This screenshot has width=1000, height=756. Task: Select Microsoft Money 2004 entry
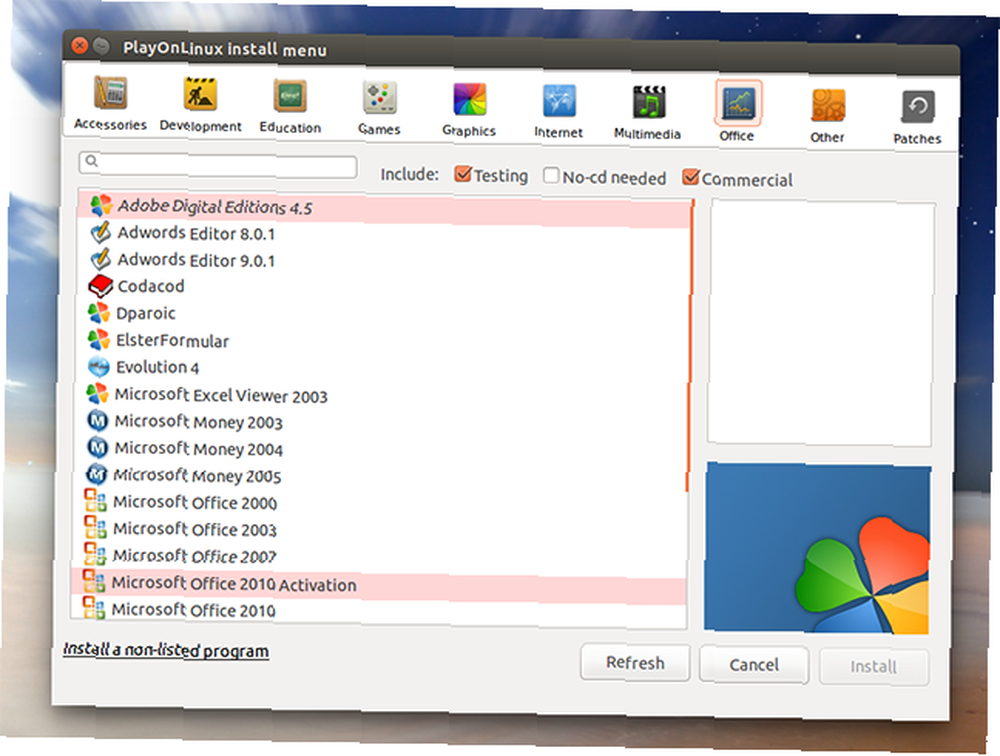(383, 451)
